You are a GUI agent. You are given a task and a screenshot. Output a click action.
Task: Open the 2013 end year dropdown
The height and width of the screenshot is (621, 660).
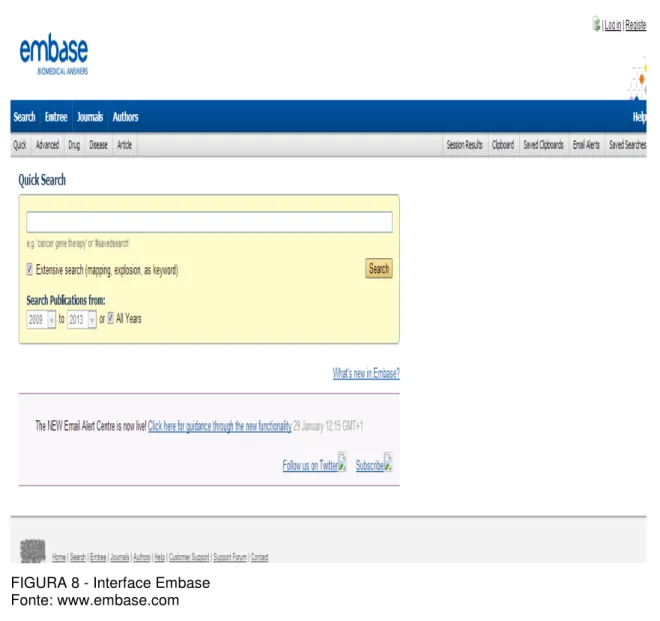pos(82,320)
